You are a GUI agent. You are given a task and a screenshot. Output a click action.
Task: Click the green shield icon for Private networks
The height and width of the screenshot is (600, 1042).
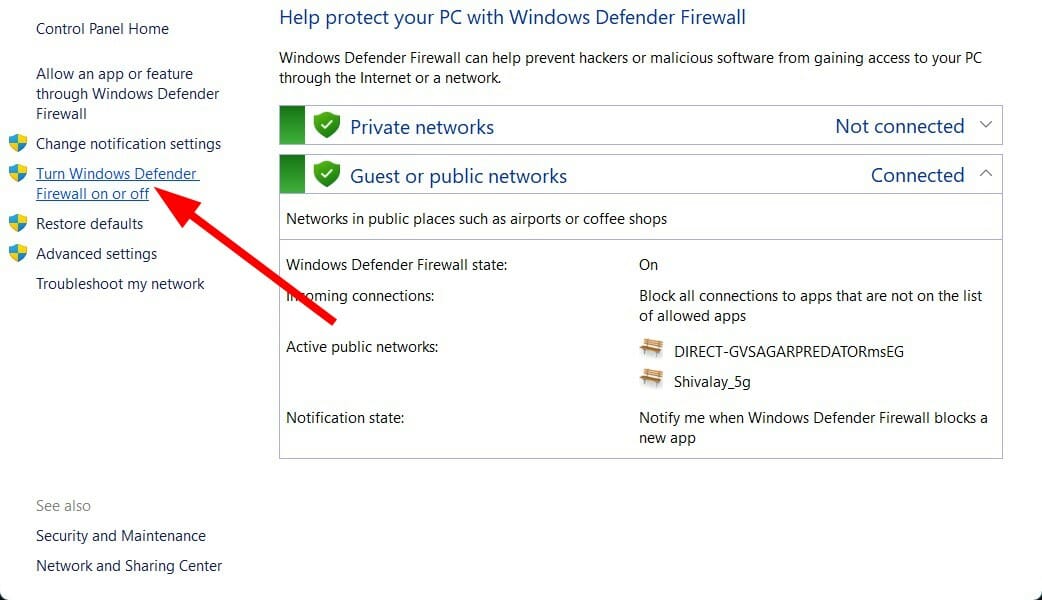(327, 124)
